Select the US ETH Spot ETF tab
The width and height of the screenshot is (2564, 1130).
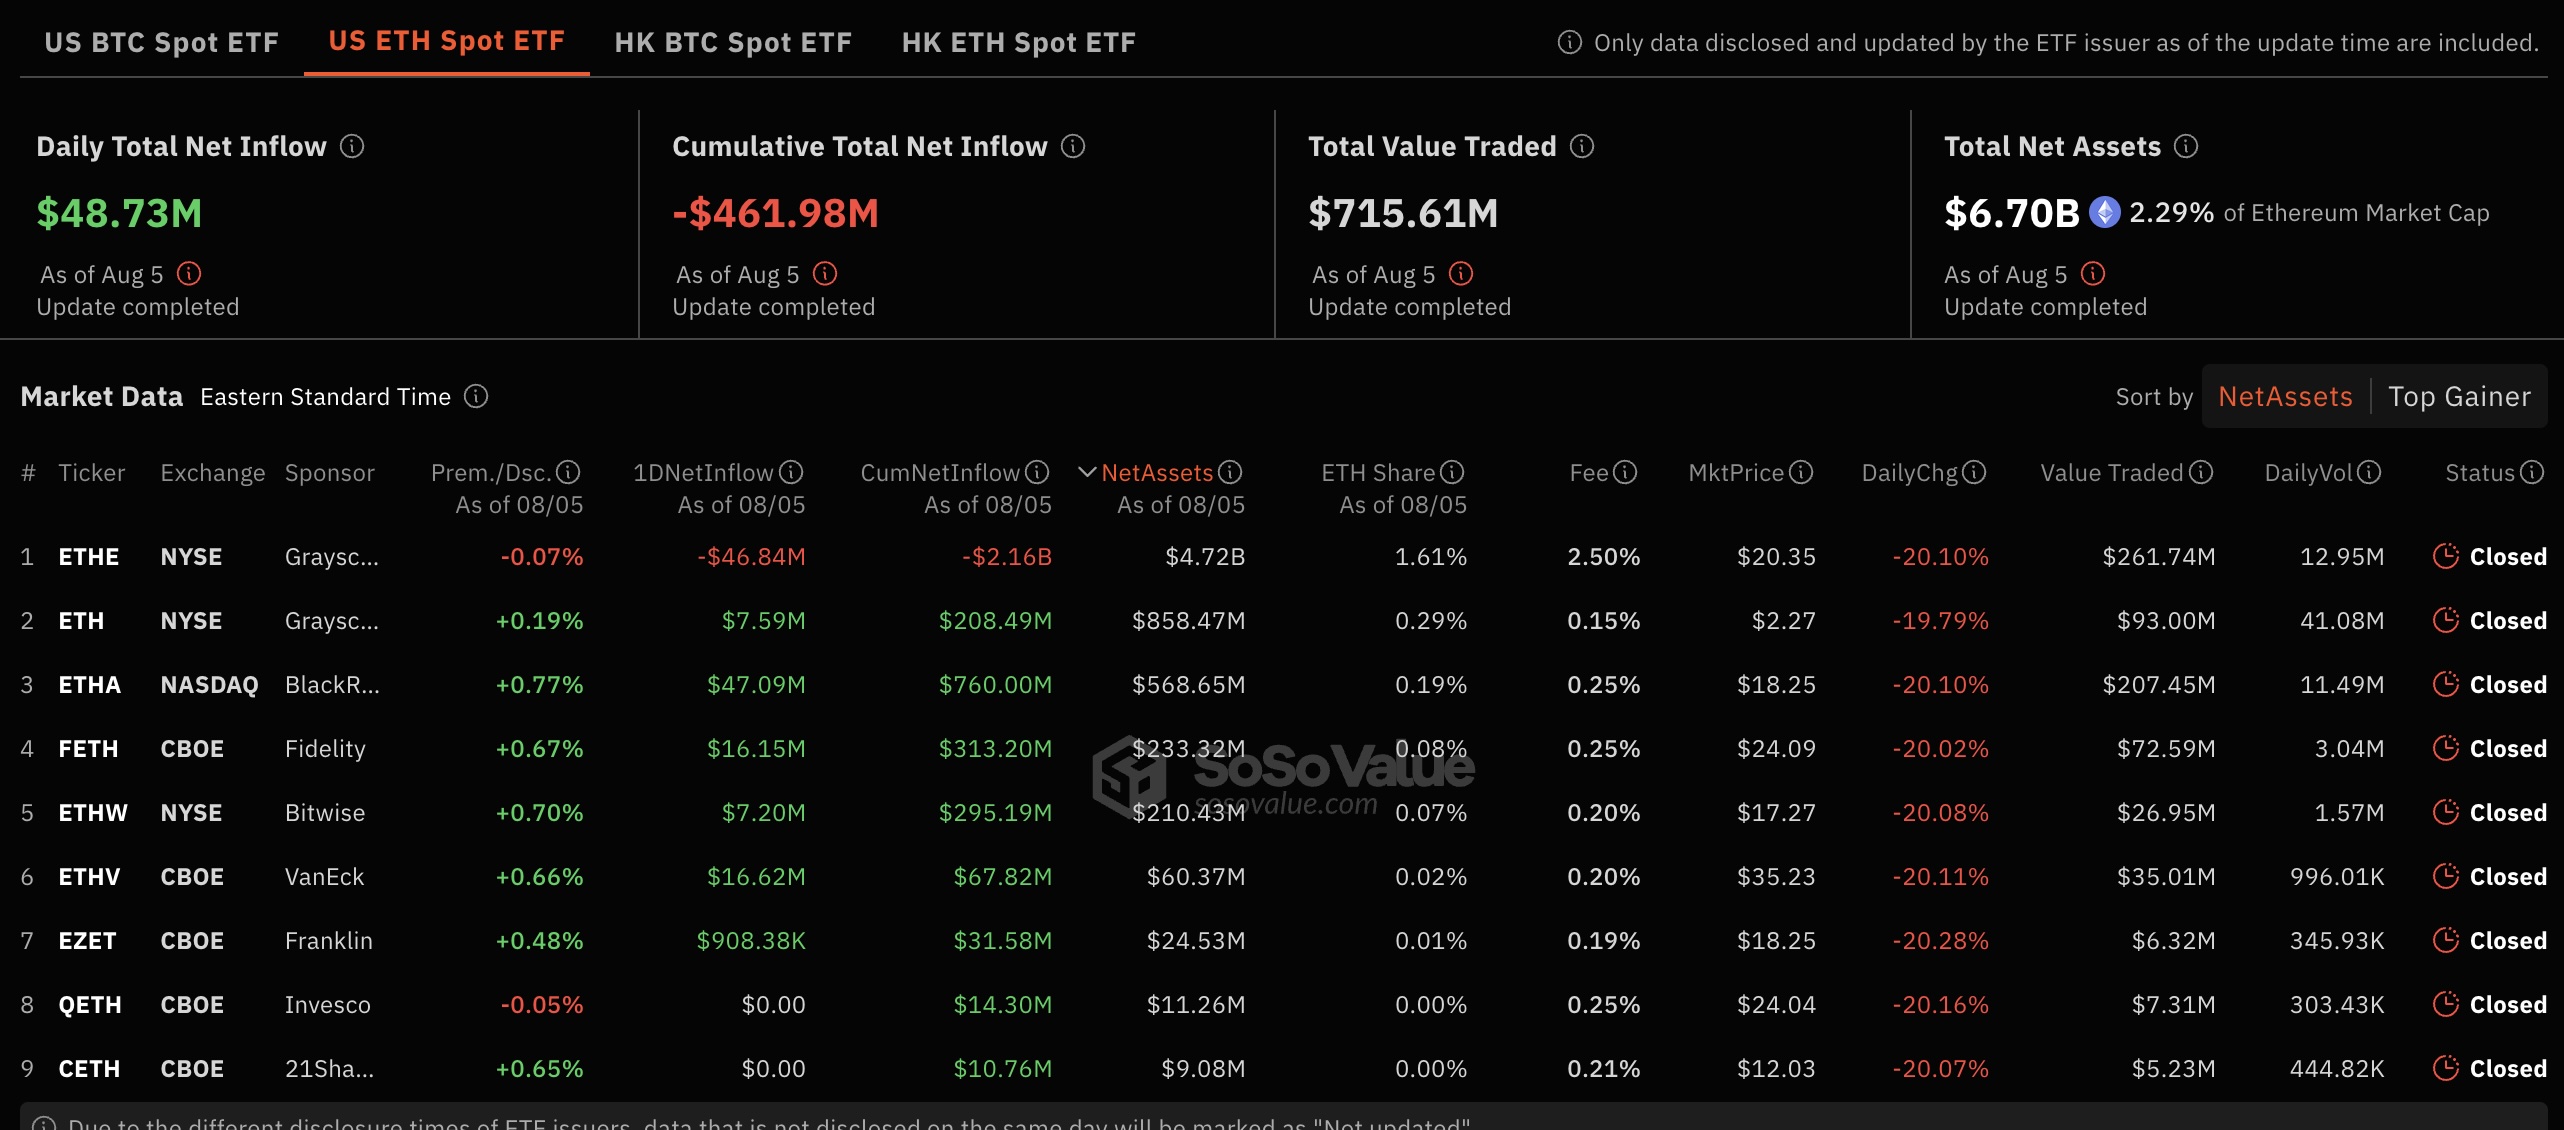click(447, 41)
